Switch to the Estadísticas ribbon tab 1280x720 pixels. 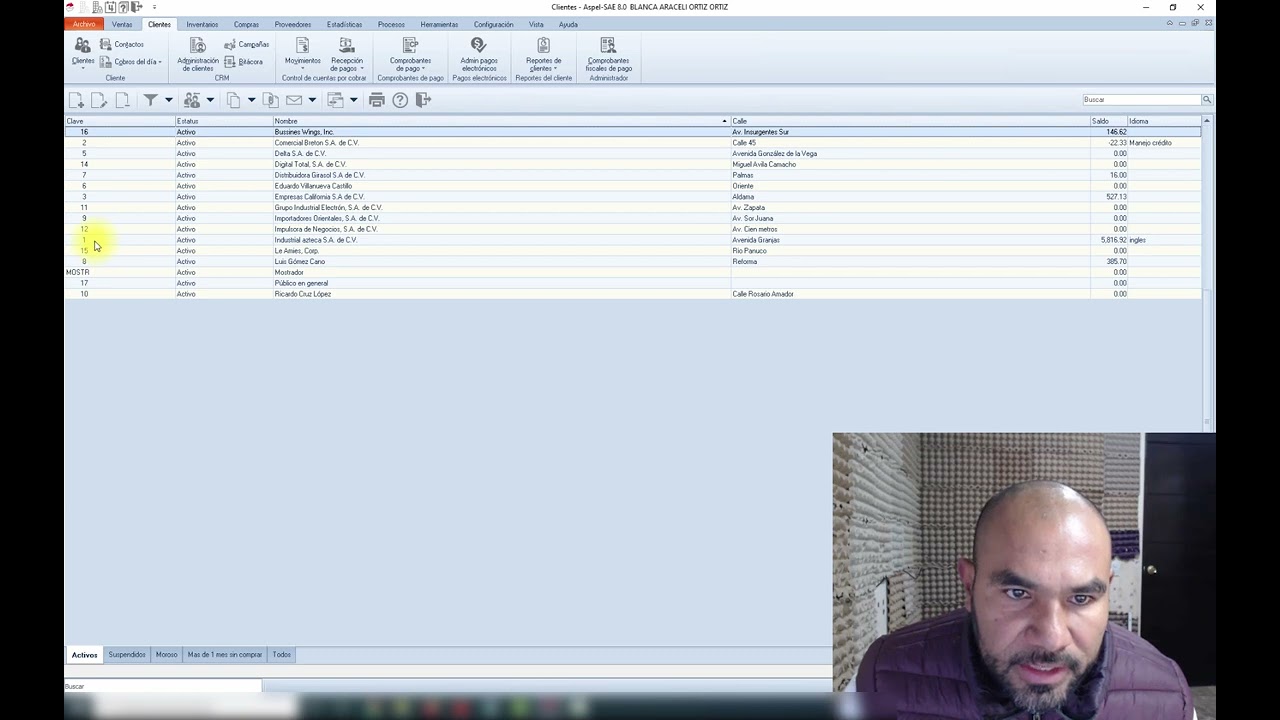click(344, 24)
